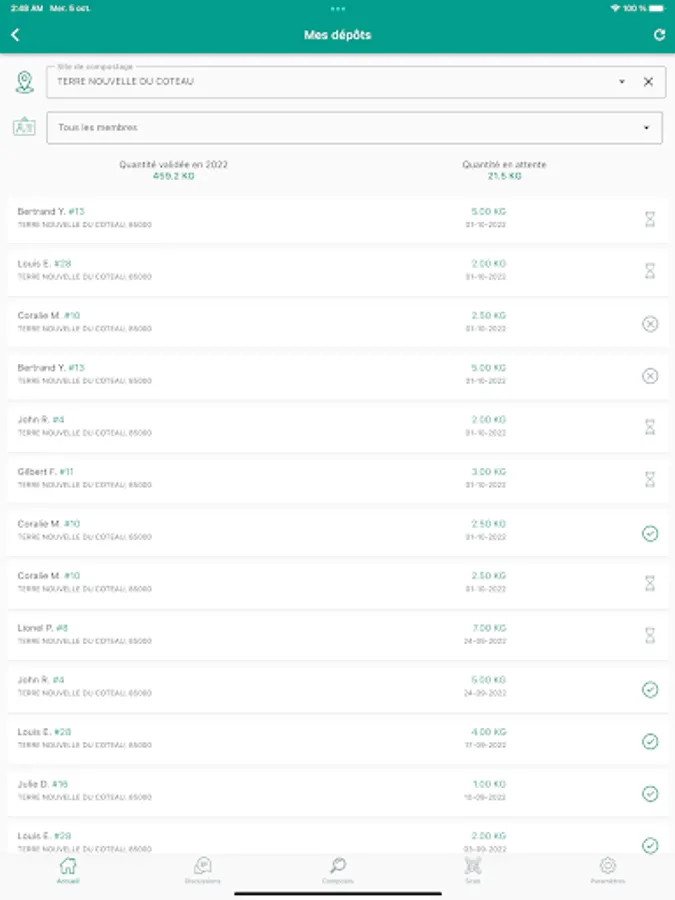Expand the Site de compostage dropdown

(x=622, y=82)
